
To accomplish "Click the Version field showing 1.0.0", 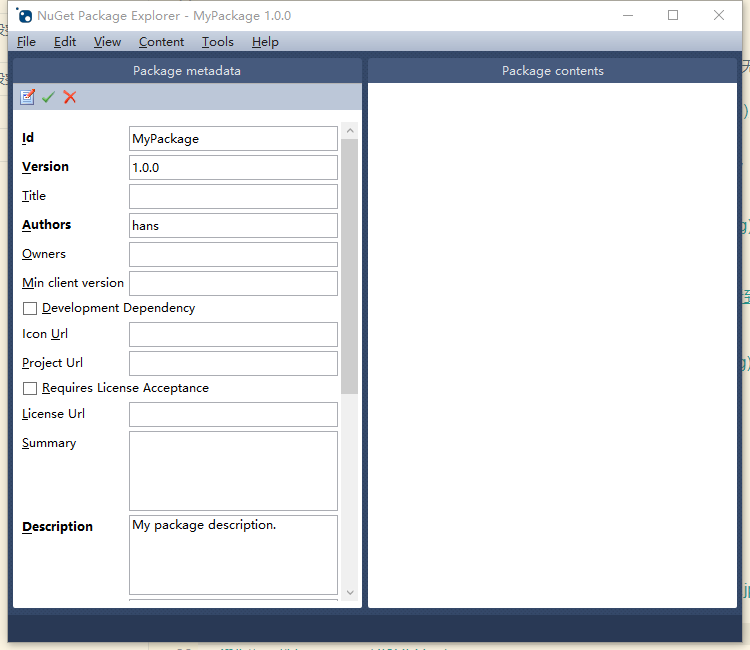I will (233, 168).
